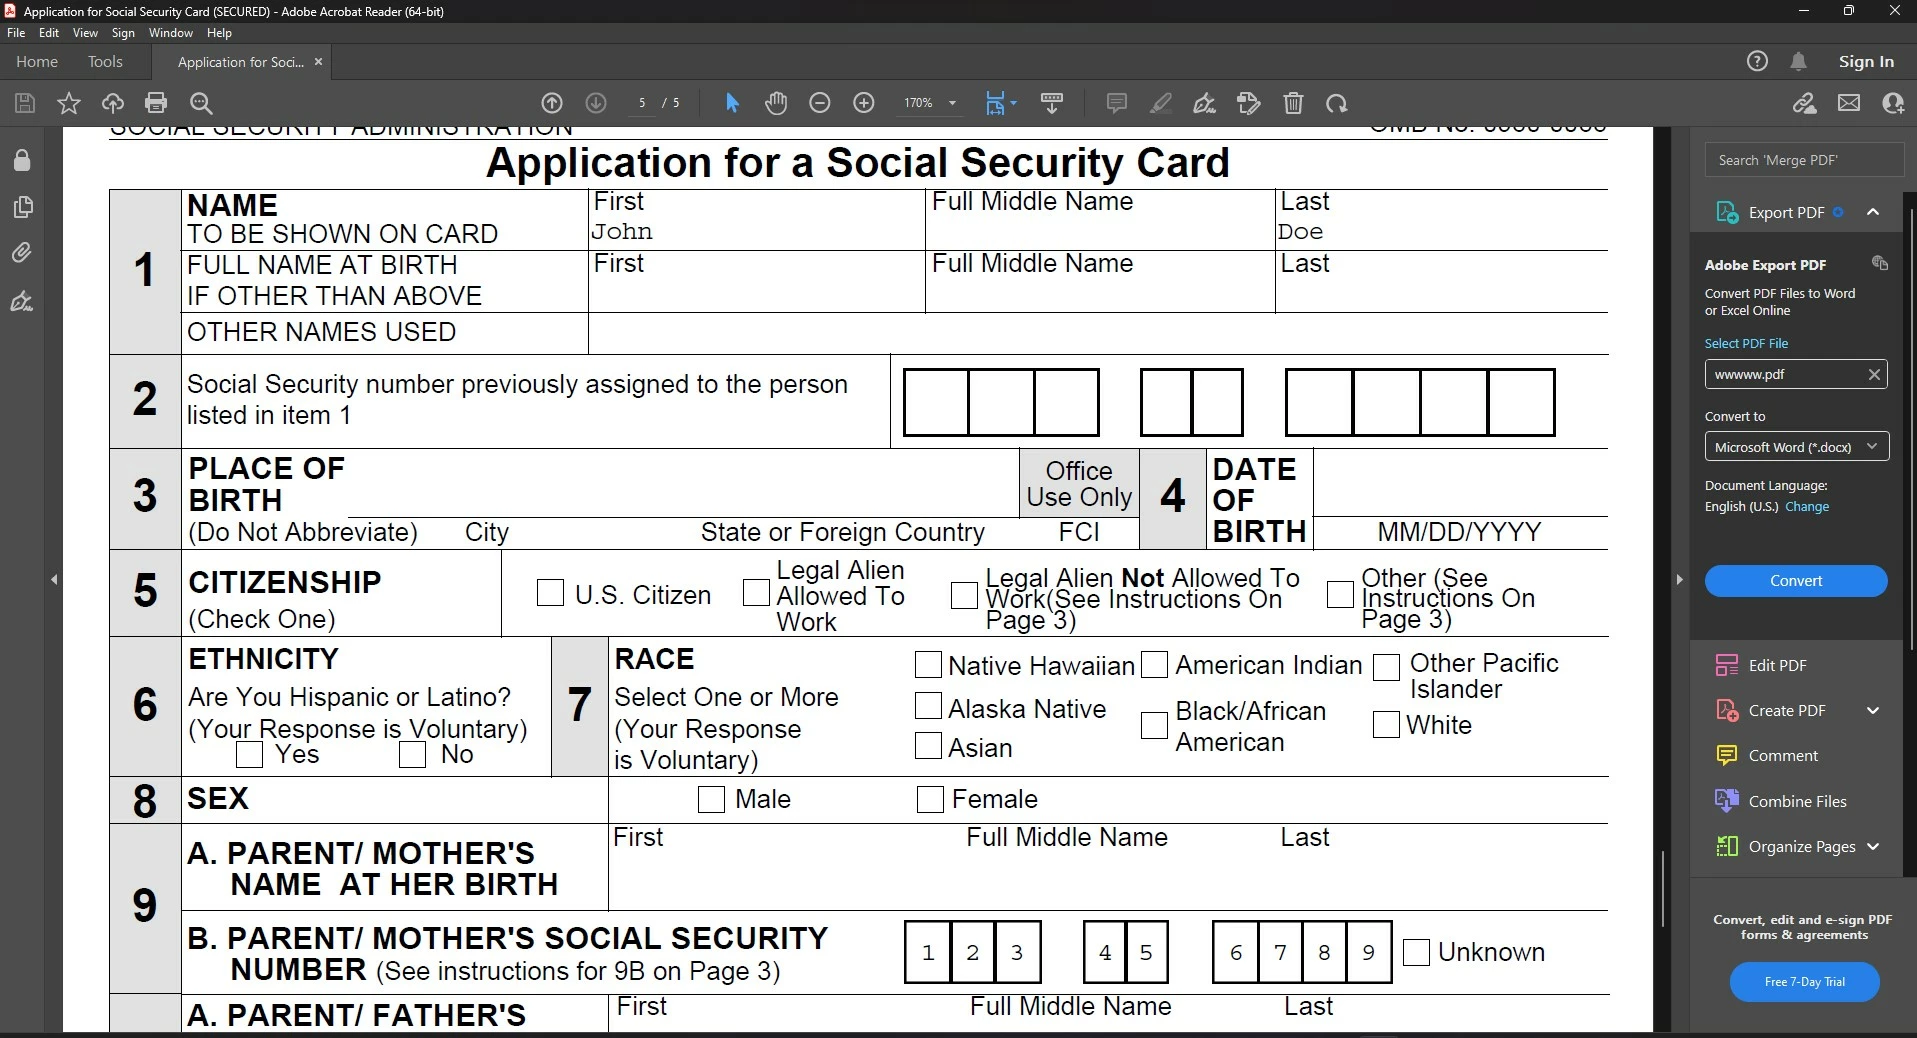Check Legal Alien Allowed To Work
1917x1038 pixels.
756,593
